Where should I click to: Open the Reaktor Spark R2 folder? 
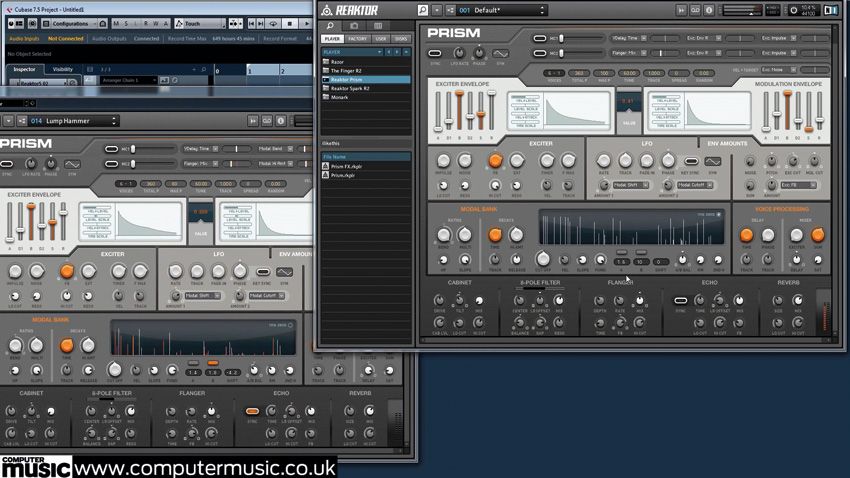click(x=366, y=88)
